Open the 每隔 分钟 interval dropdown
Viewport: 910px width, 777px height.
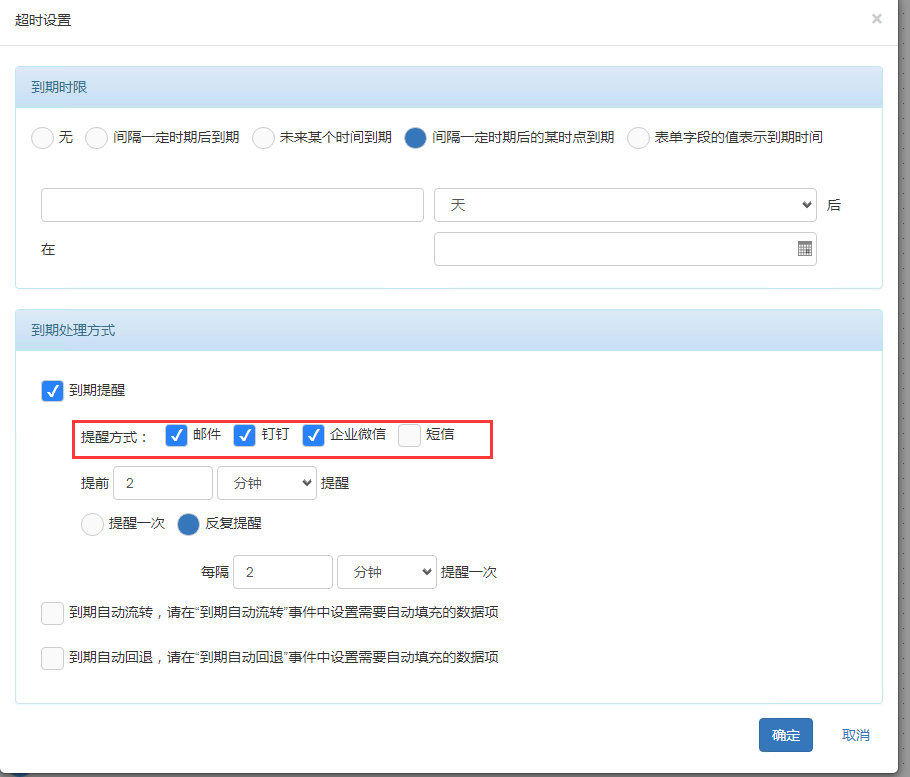(x=386, y=572)
